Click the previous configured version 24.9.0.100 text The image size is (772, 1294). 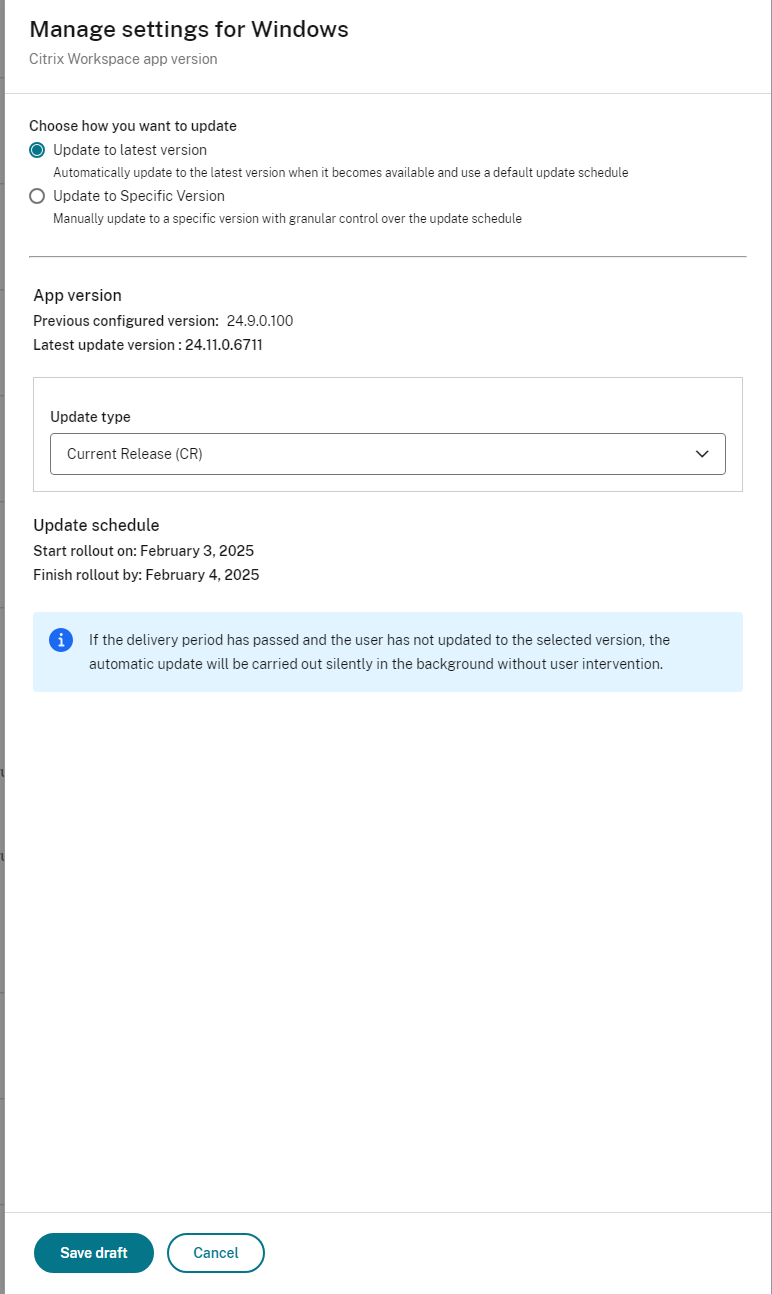(262, 320)
